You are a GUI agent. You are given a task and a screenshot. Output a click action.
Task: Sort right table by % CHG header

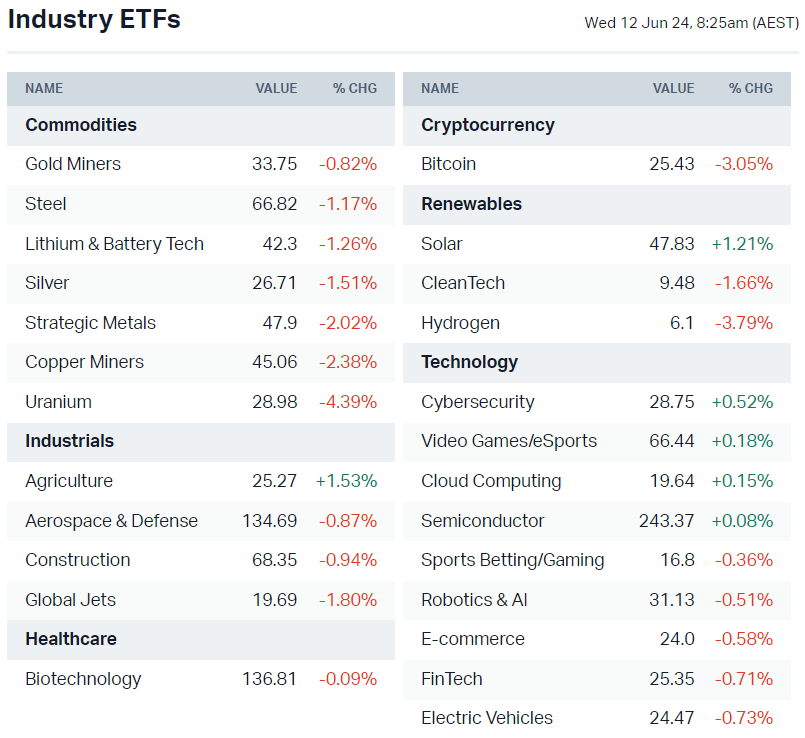pos(750,88)
